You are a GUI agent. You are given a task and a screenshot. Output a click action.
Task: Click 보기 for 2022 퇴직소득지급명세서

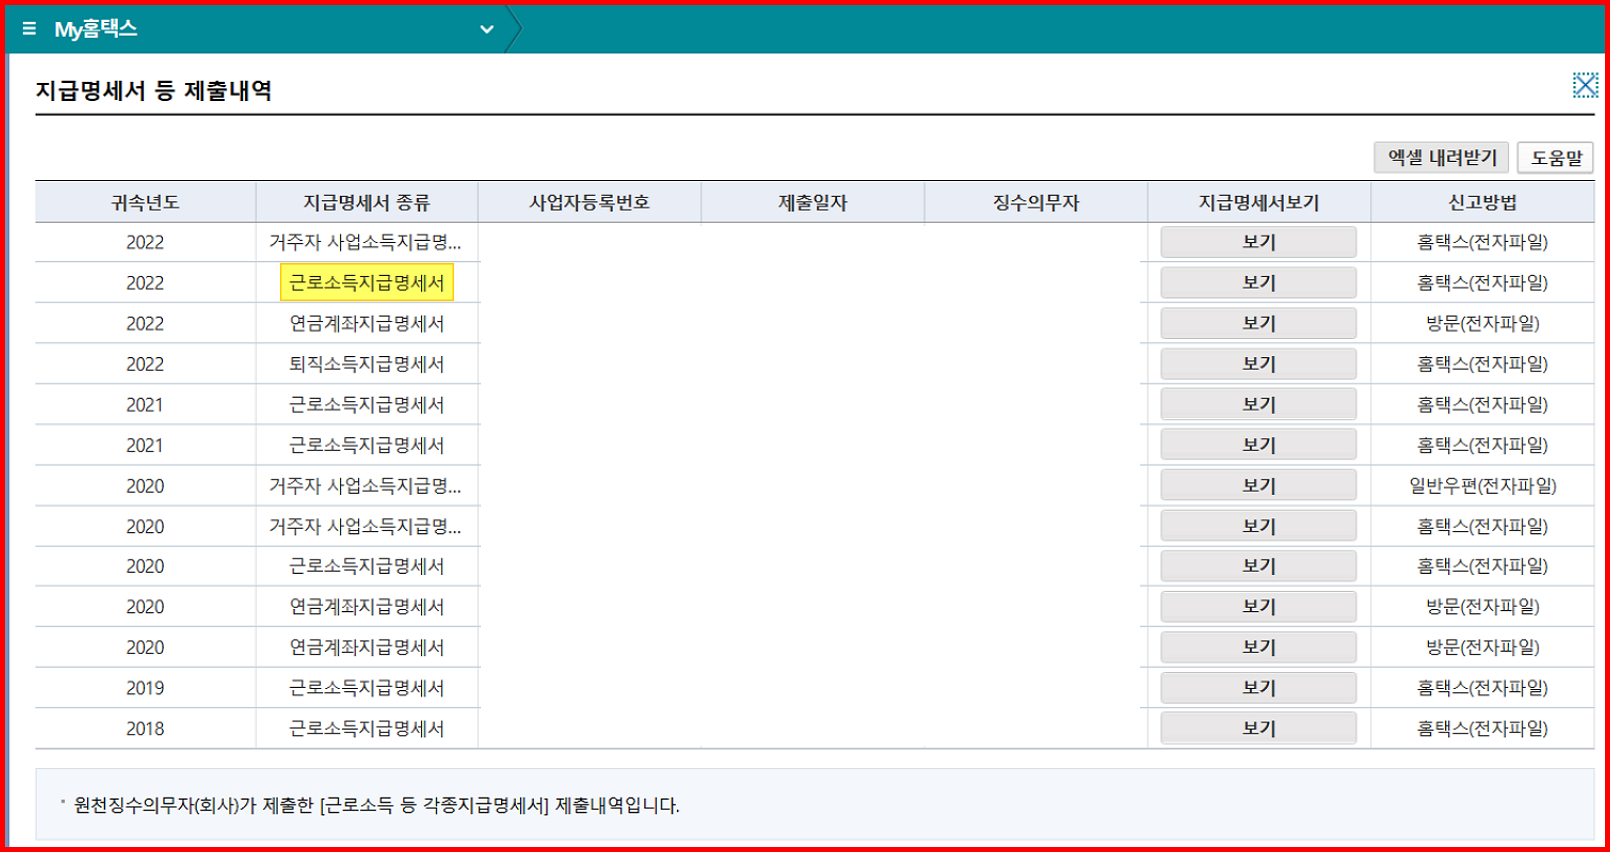pos(1259,364)
